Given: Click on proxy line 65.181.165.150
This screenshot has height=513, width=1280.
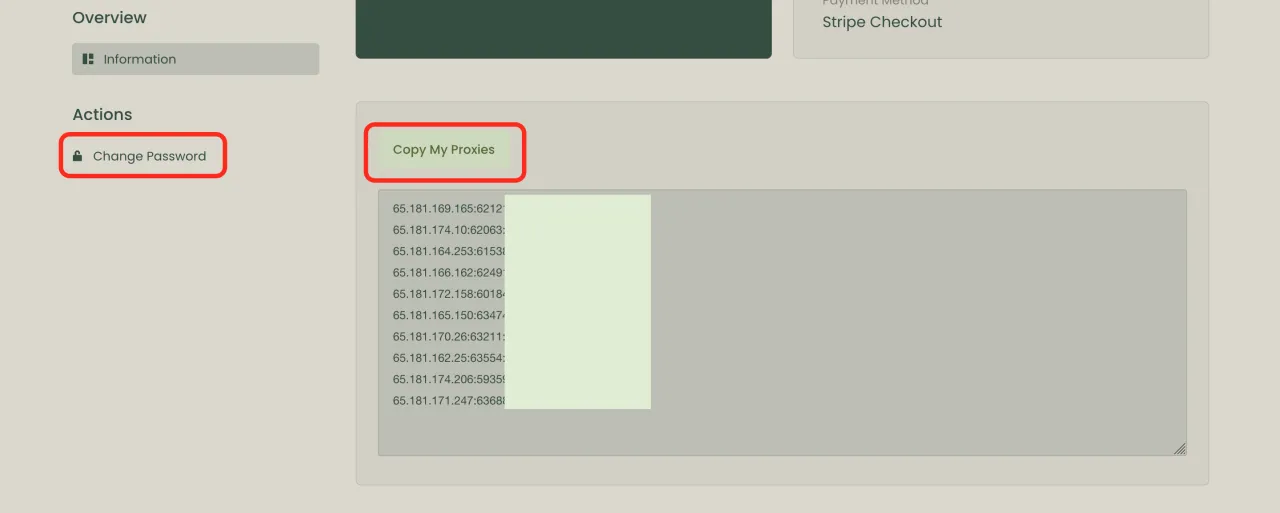Looking at the screenshot, I should click(x=447, y=315).
